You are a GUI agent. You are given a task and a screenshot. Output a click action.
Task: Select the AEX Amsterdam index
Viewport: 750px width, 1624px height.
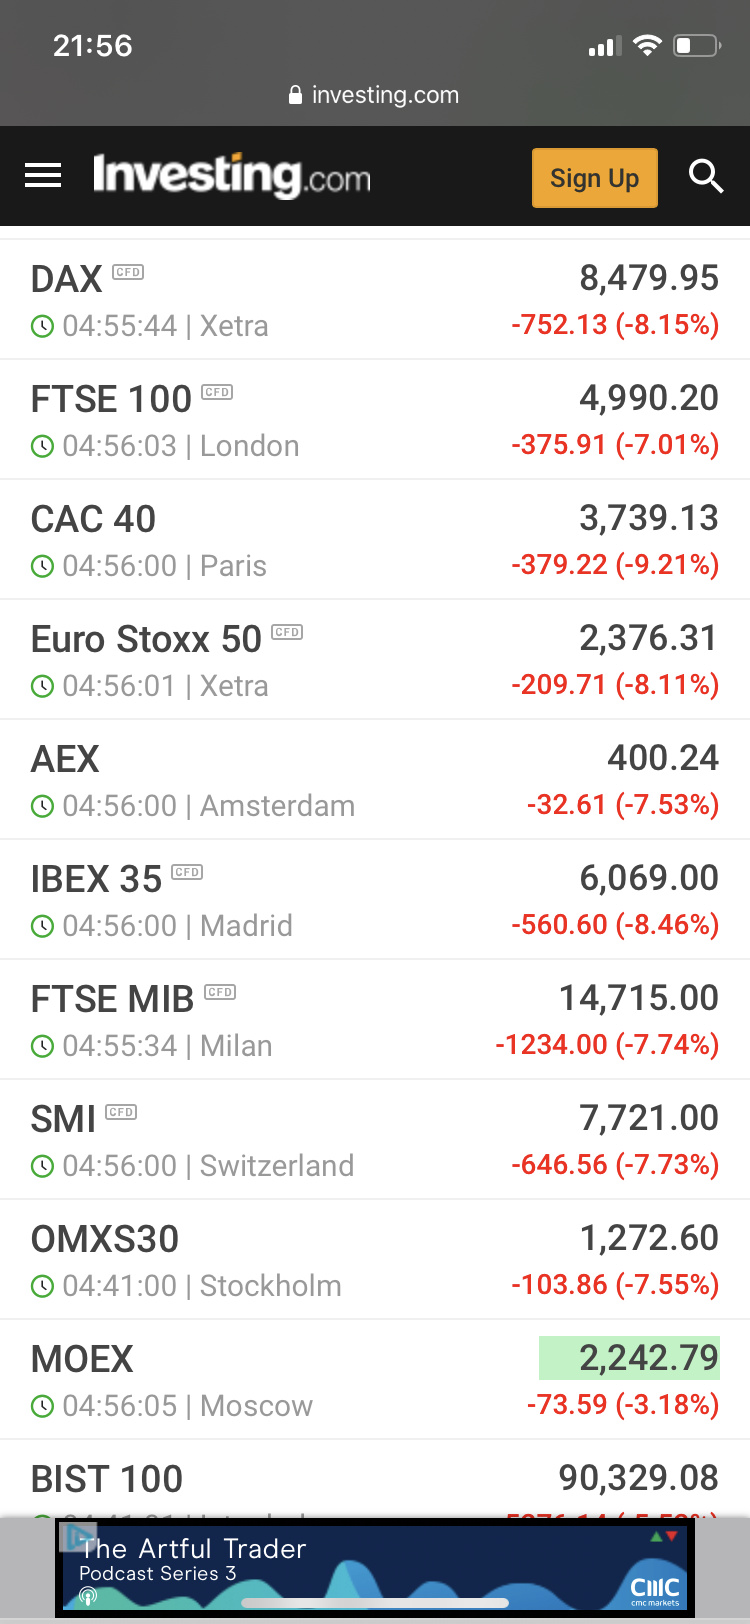click(375, 780)
